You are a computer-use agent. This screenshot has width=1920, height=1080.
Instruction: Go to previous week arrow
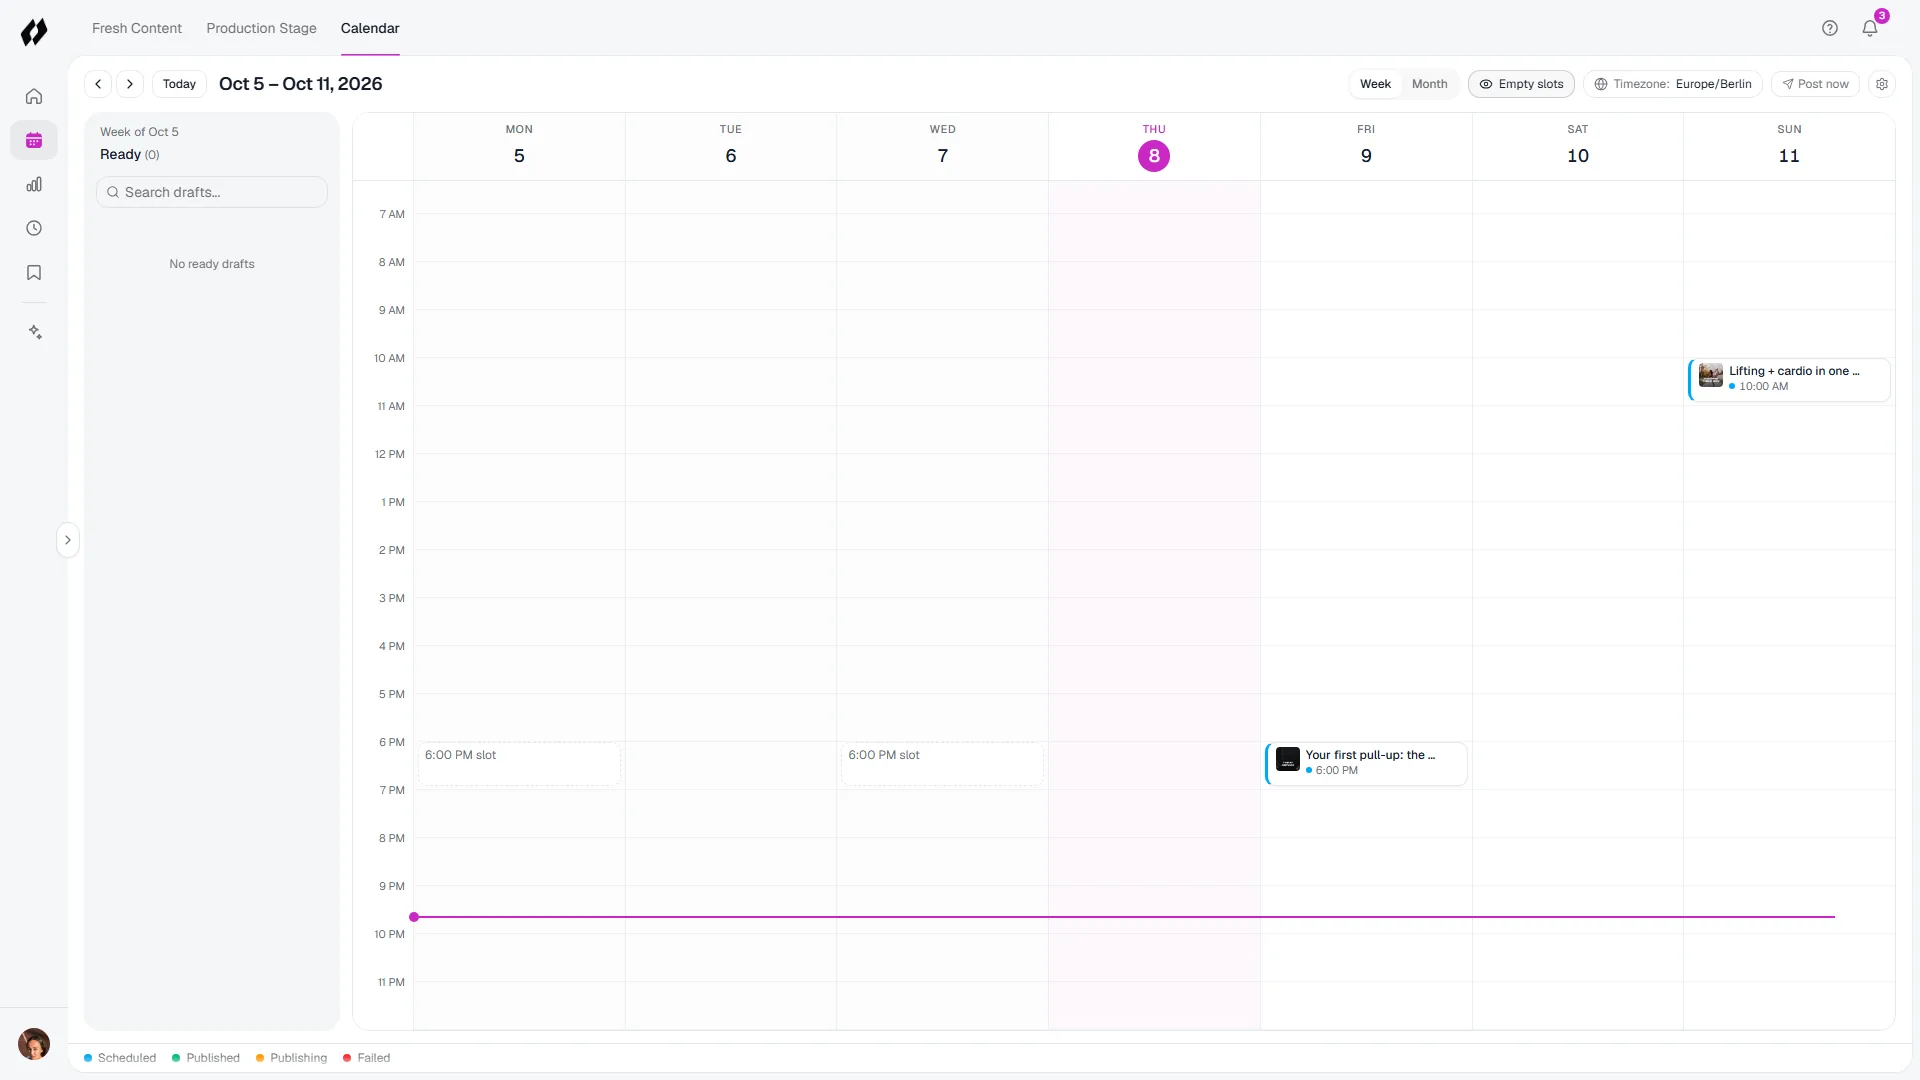tap(98, 84)
